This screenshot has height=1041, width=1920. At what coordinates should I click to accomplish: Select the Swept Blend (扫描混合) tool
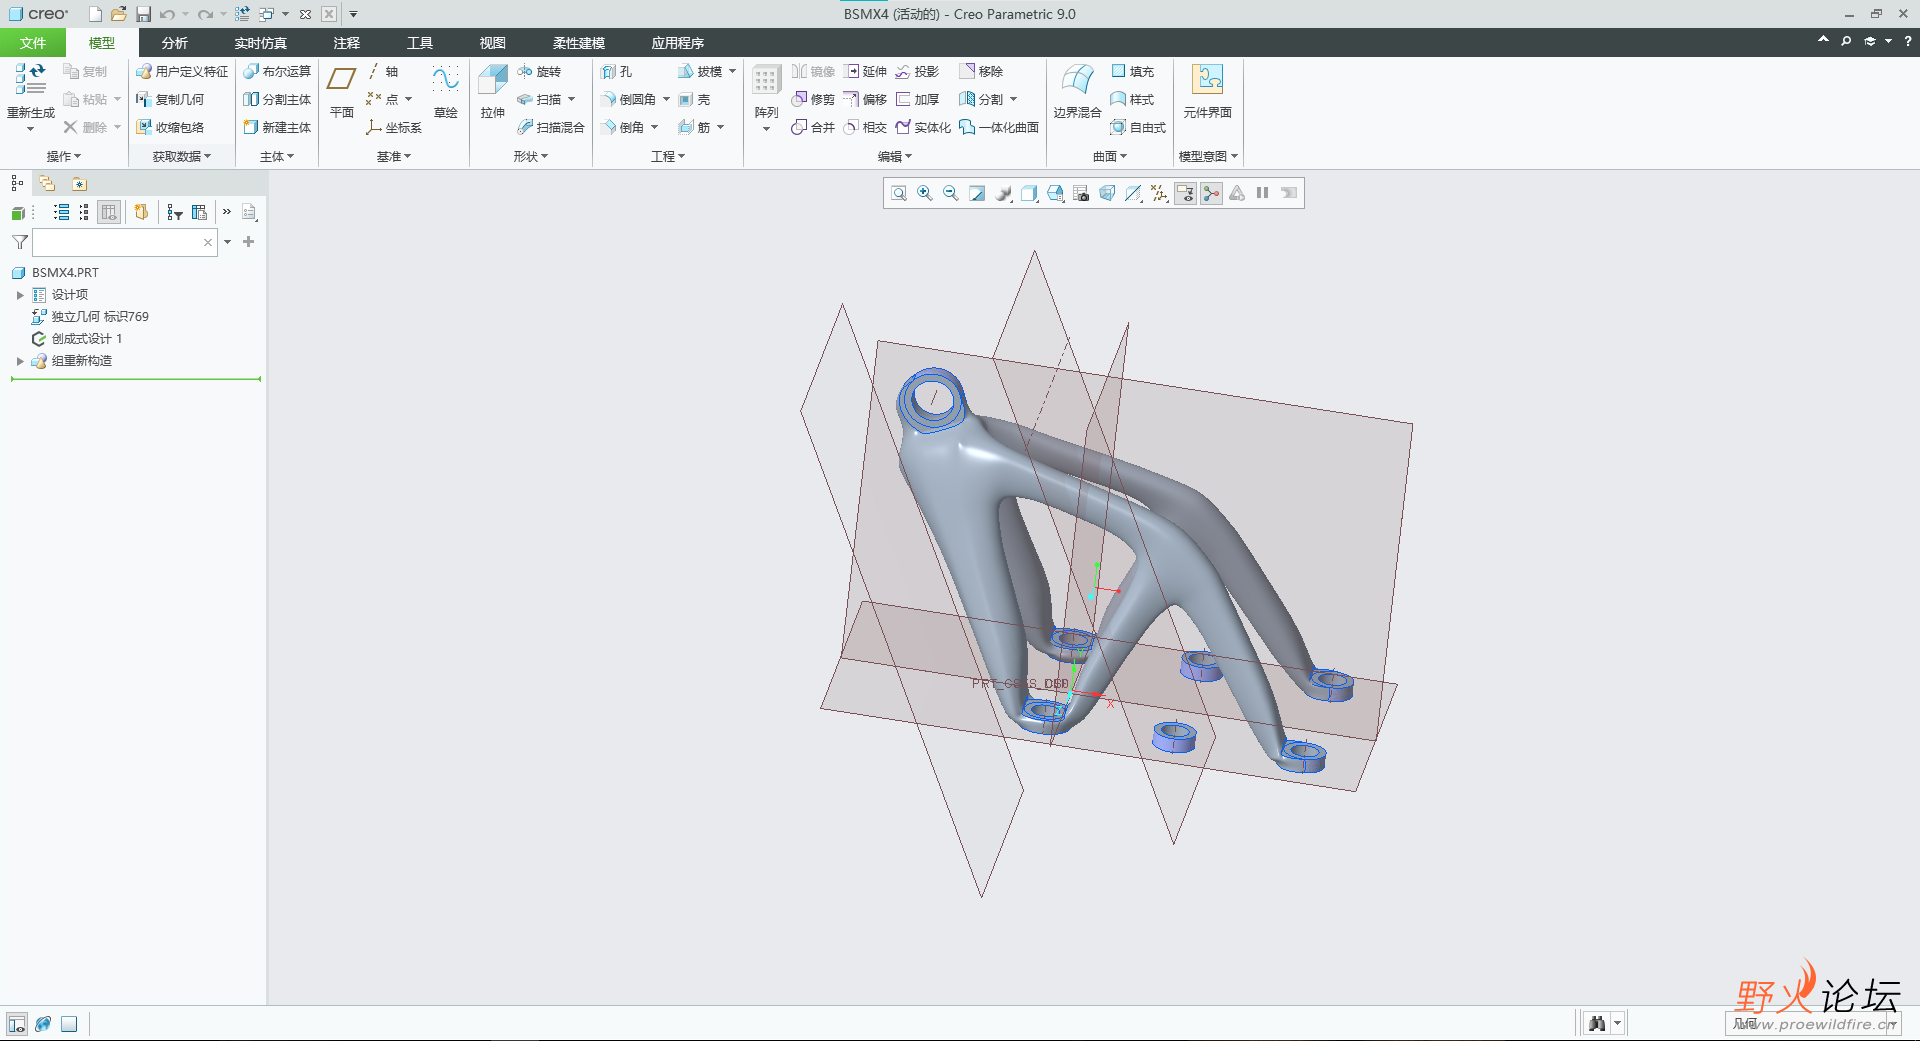(551, 127)
